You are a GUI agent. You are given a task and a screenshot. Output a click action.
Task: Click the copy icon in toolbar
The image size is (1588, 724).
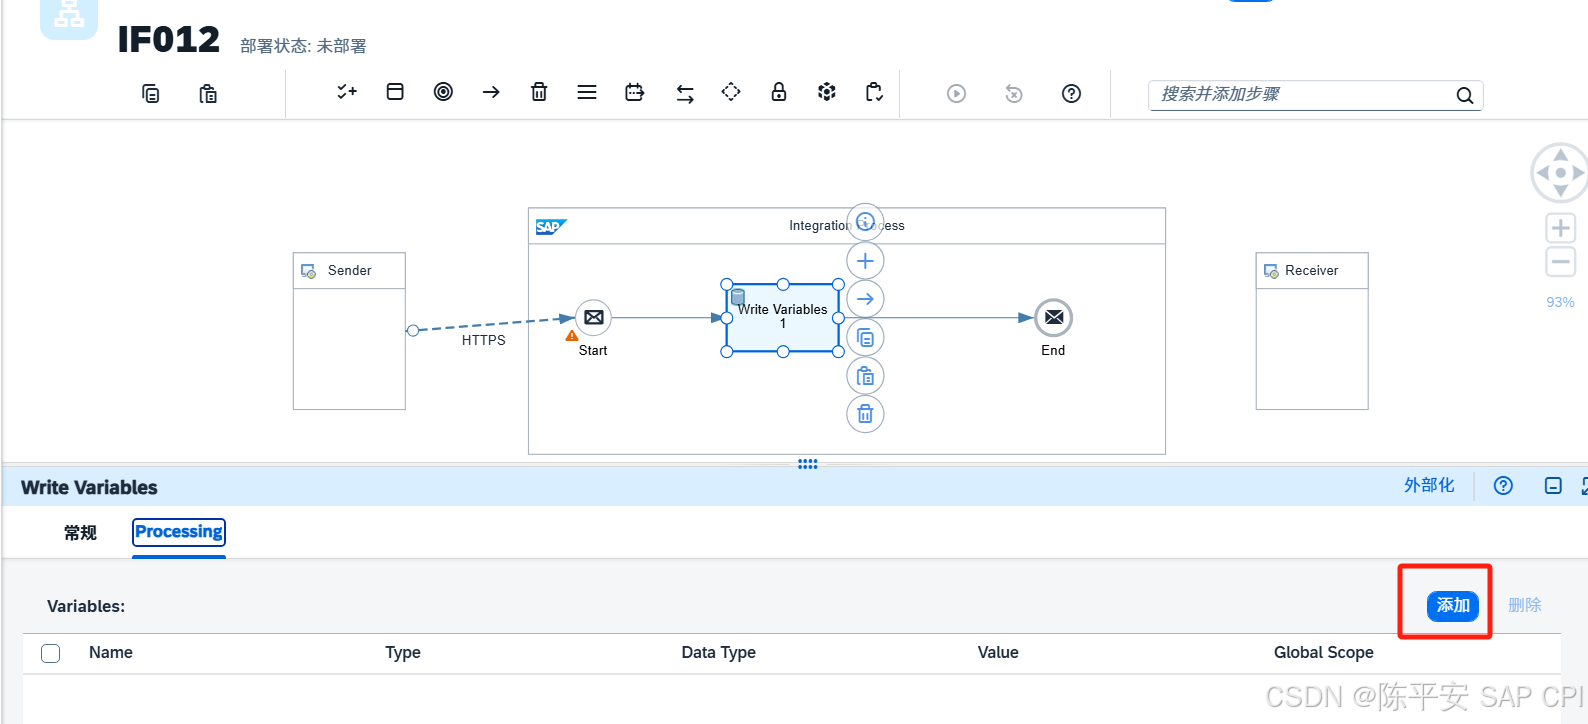click(x=151, y=94)
